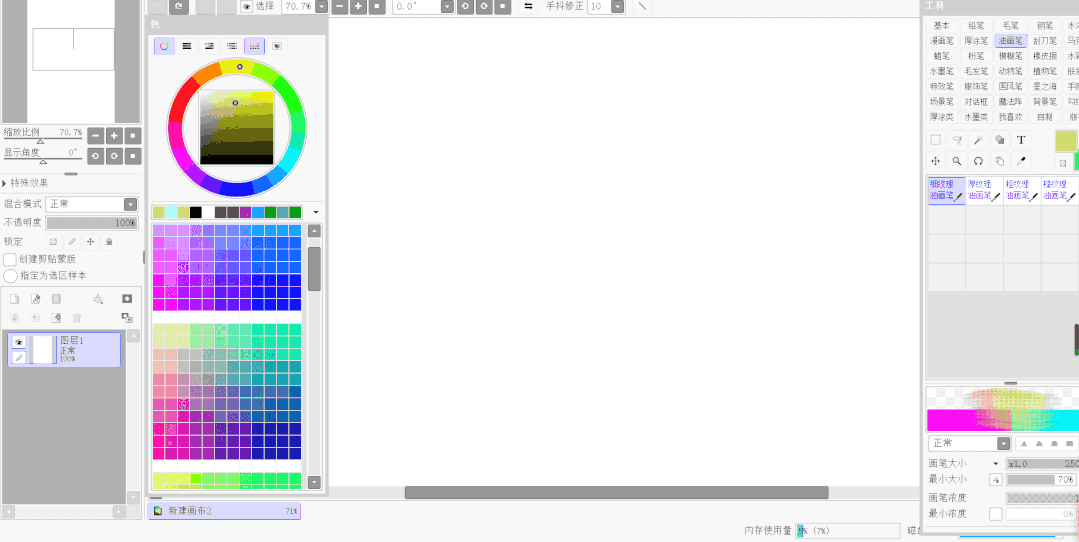The height and width of the screenshot is (542, 1079).
Task: Click the apply-mask icon in layer panel
Action: (x=127, y=318)
